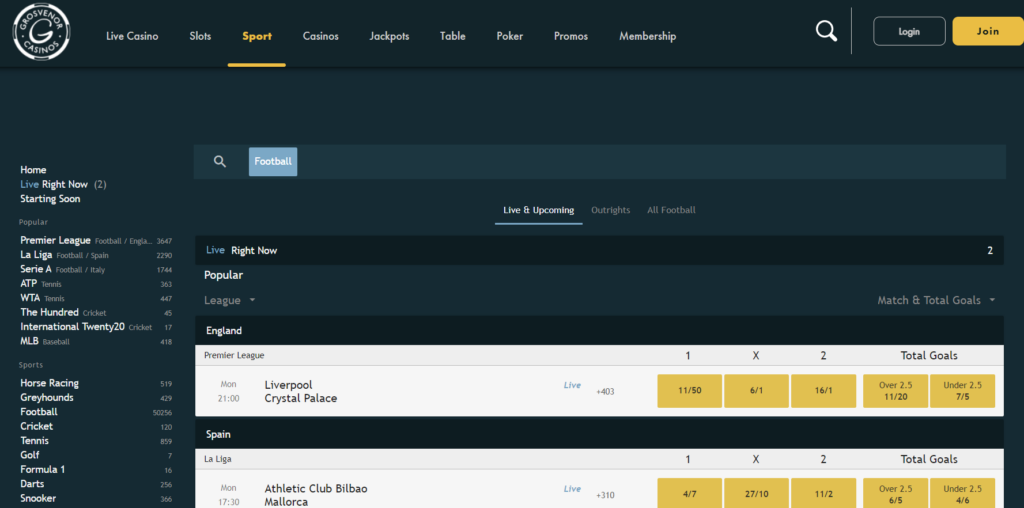The width and height of the screenshot is (1024, 508).
Task: Click the Premier League competition row label
Action: click(234, 355)
